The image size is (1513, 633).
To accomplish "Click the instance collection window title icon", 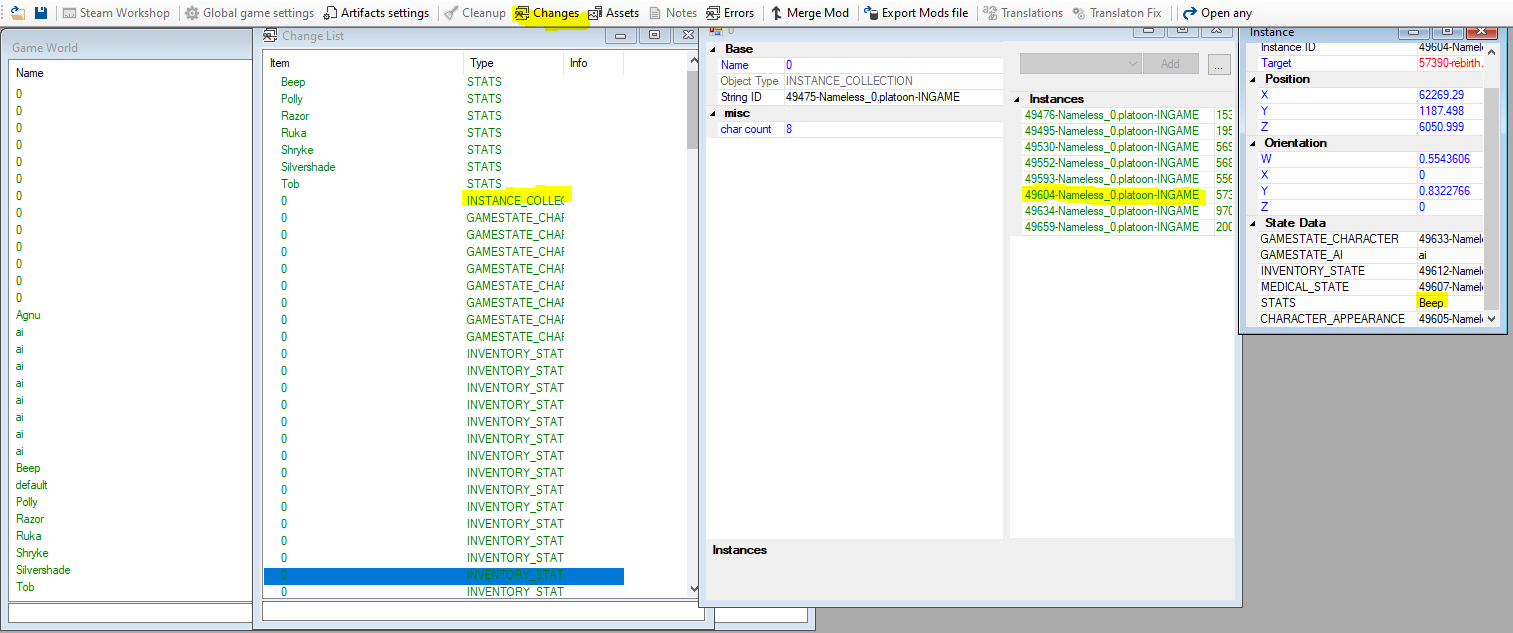I will click(716, 31).
